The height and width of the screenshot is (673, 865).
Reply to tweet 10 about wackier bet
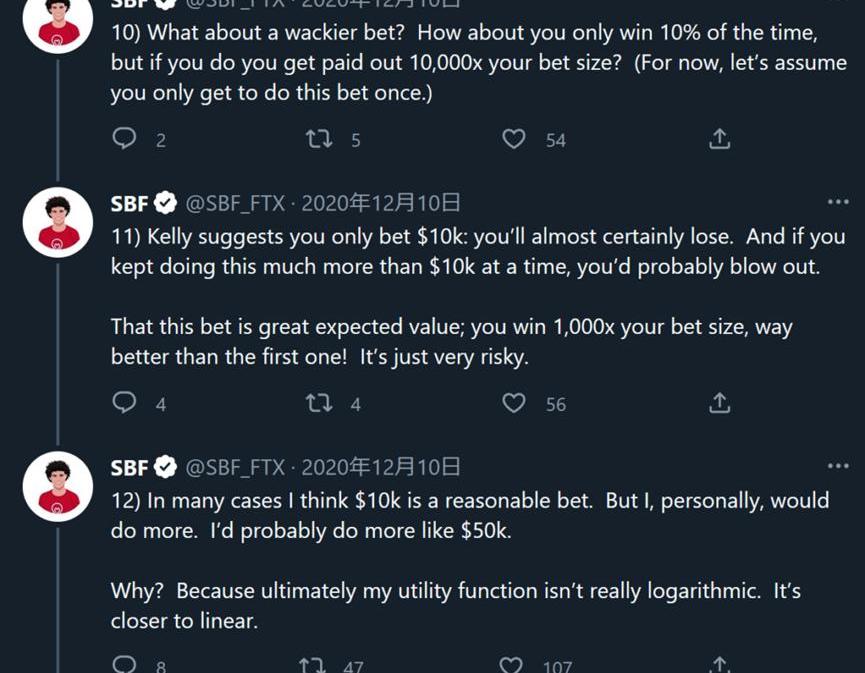click(124, 139)
